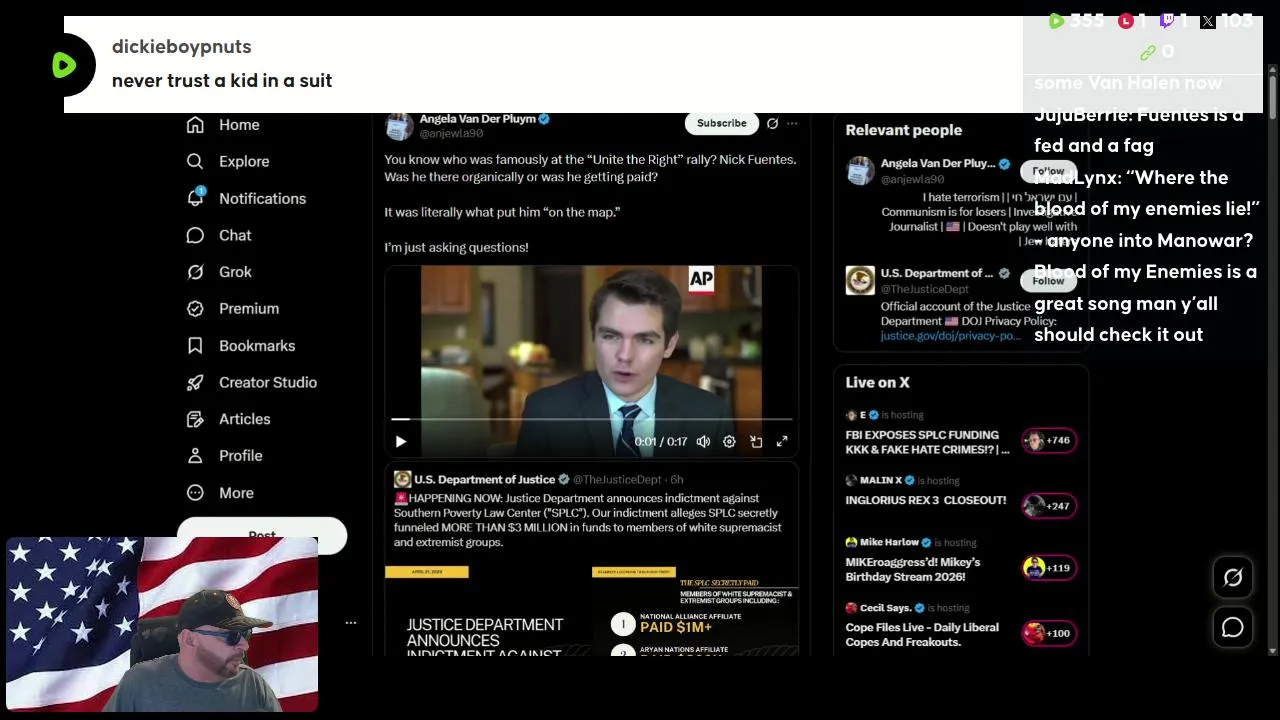Image resolution: width=1280 pixels, height=720 pixels.
Task: Open 'Cope Files Live' live stream
Action: (x=922, y=634)
